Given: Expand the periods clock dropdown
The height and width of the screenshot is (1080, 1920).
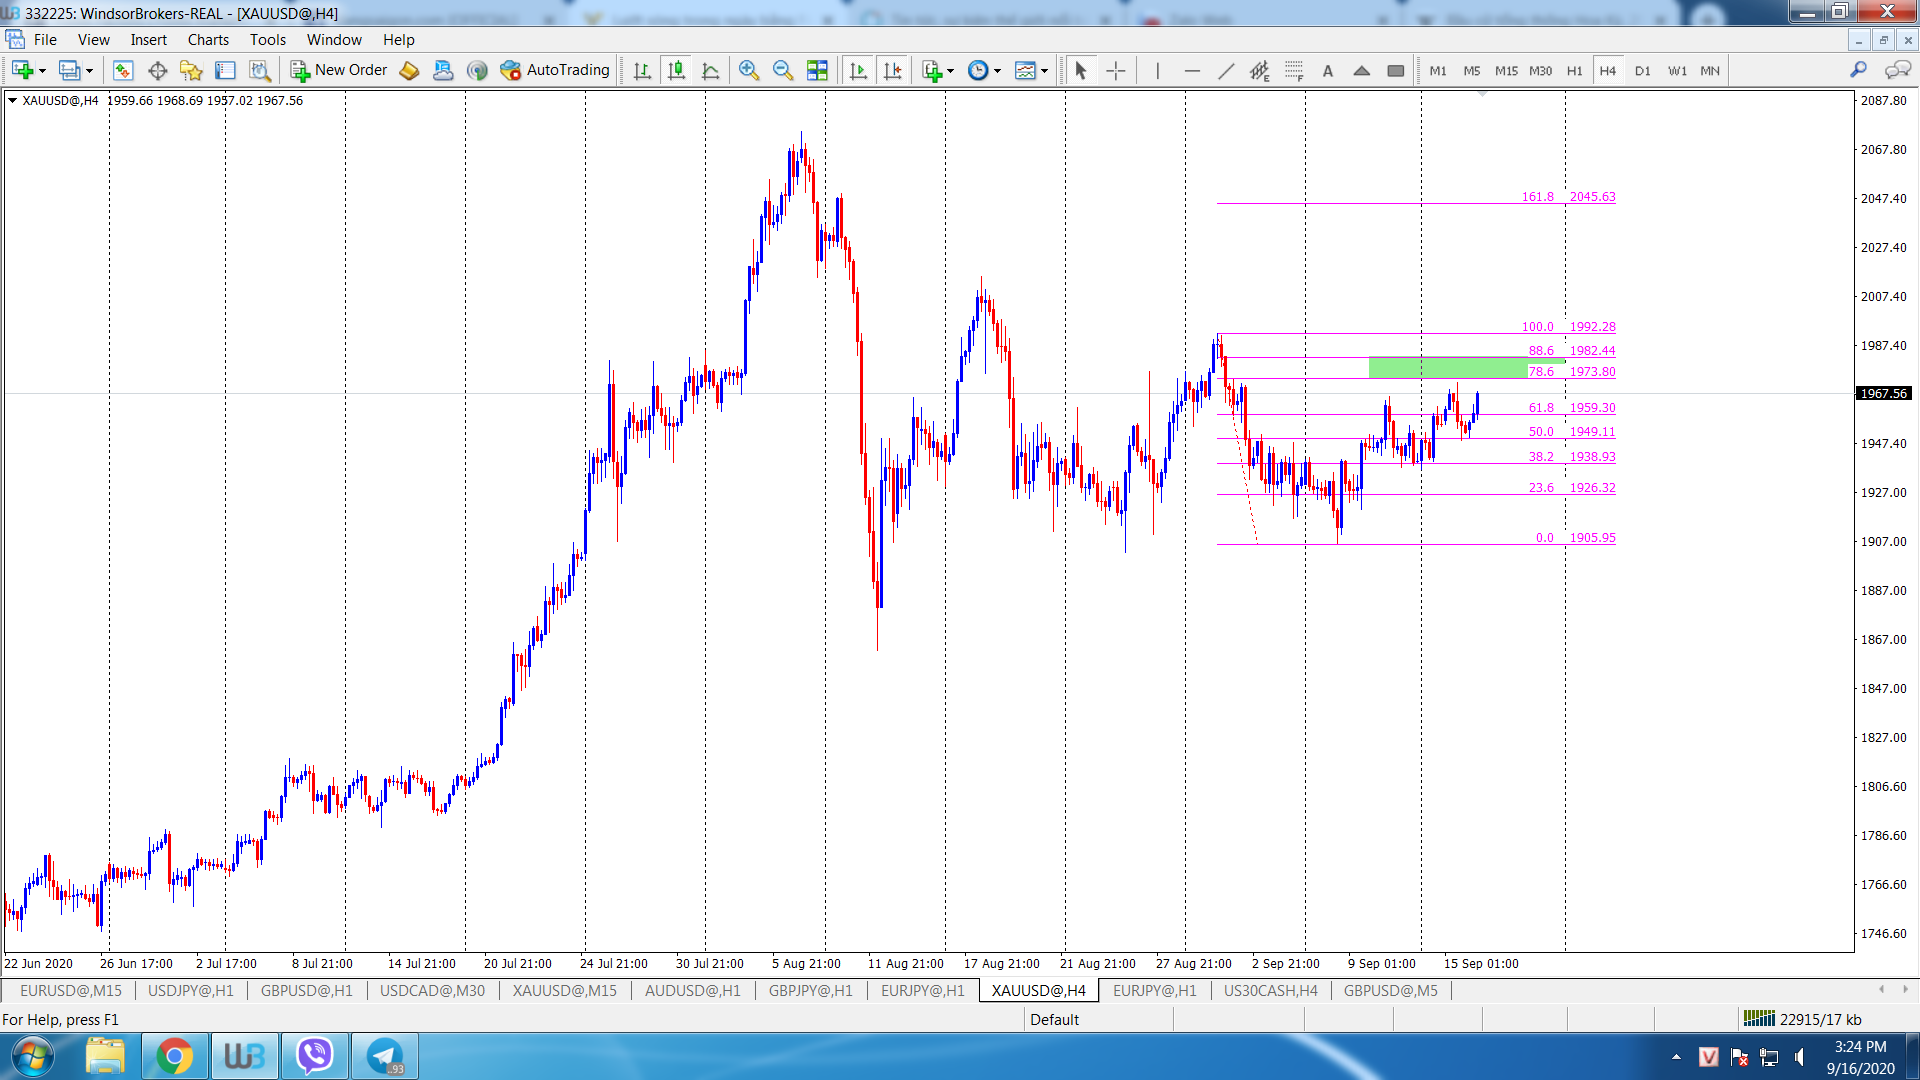Looking at the screenshot, I should (x=997, y=71).
